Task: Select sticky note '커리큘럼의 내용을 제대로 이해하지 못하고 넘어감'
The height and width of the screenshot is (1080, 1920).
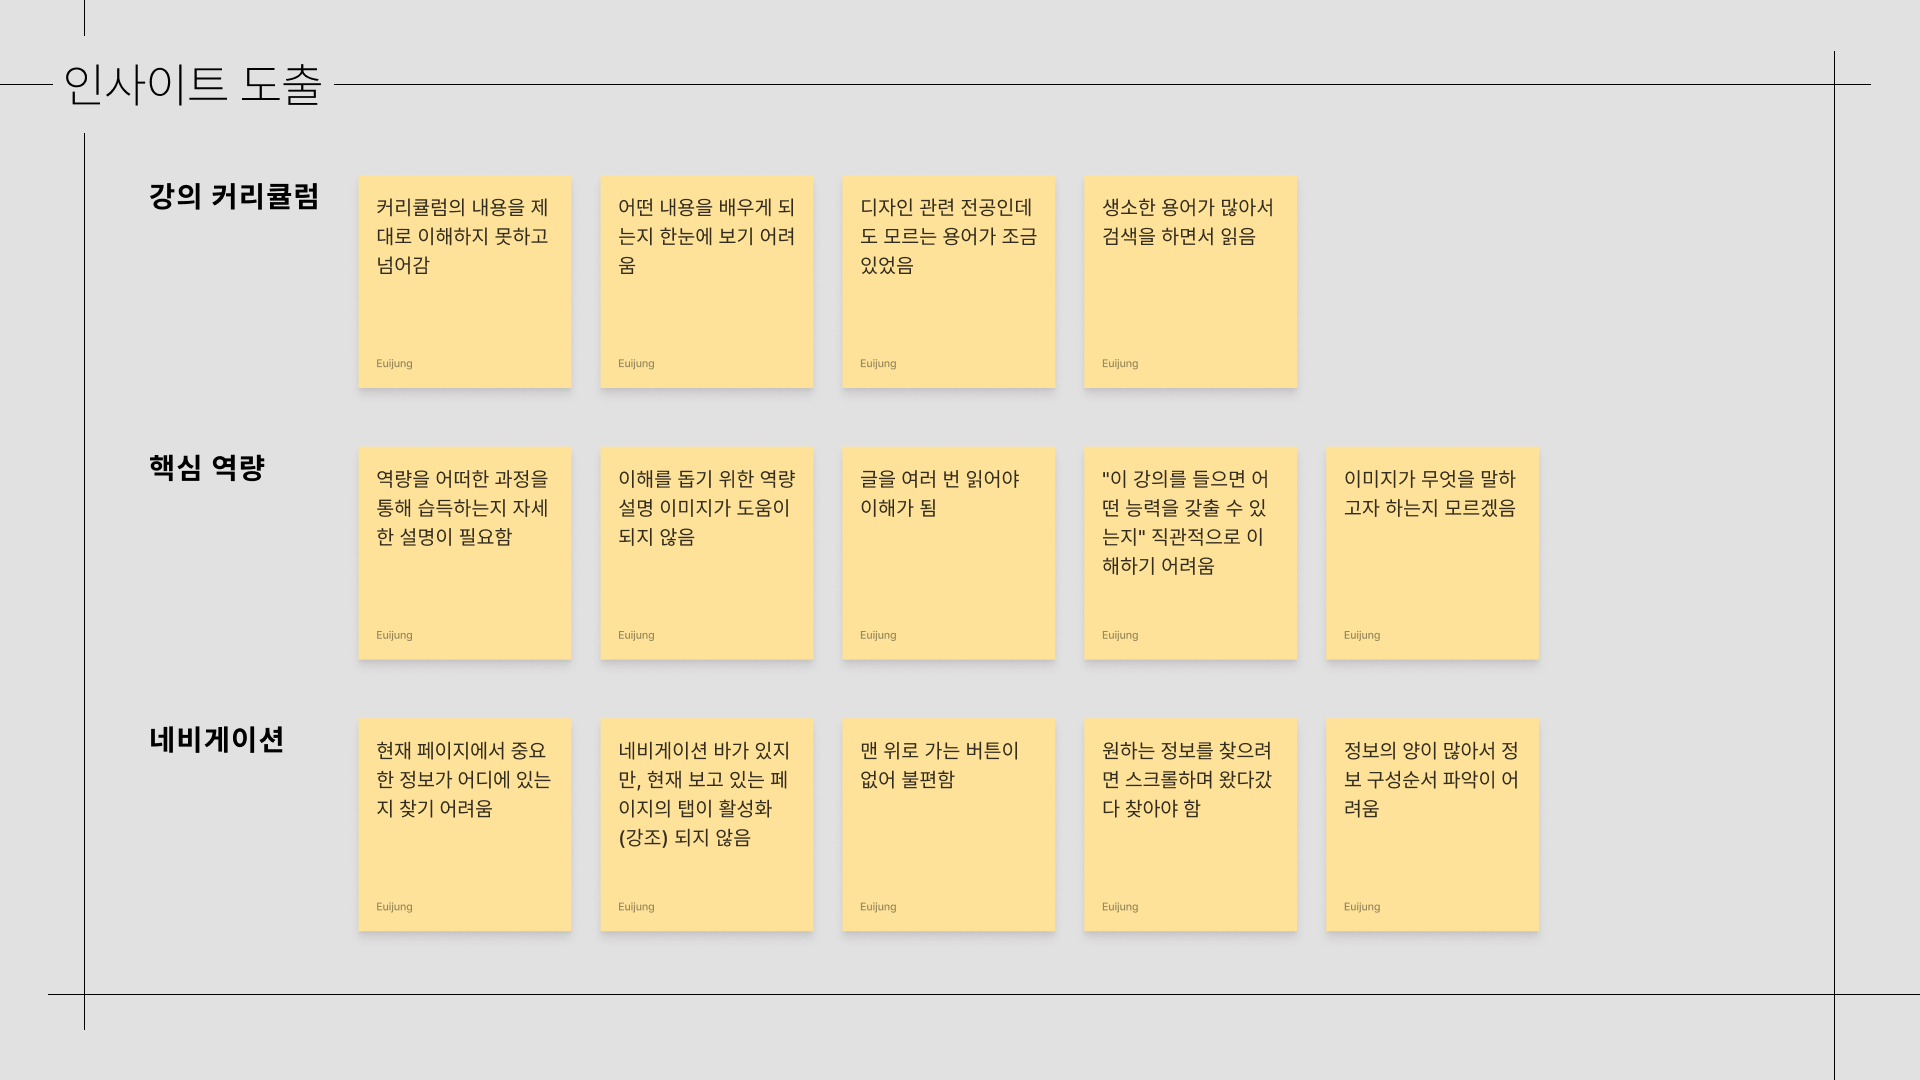Action: pyautogui.click(x=464, y=282)
